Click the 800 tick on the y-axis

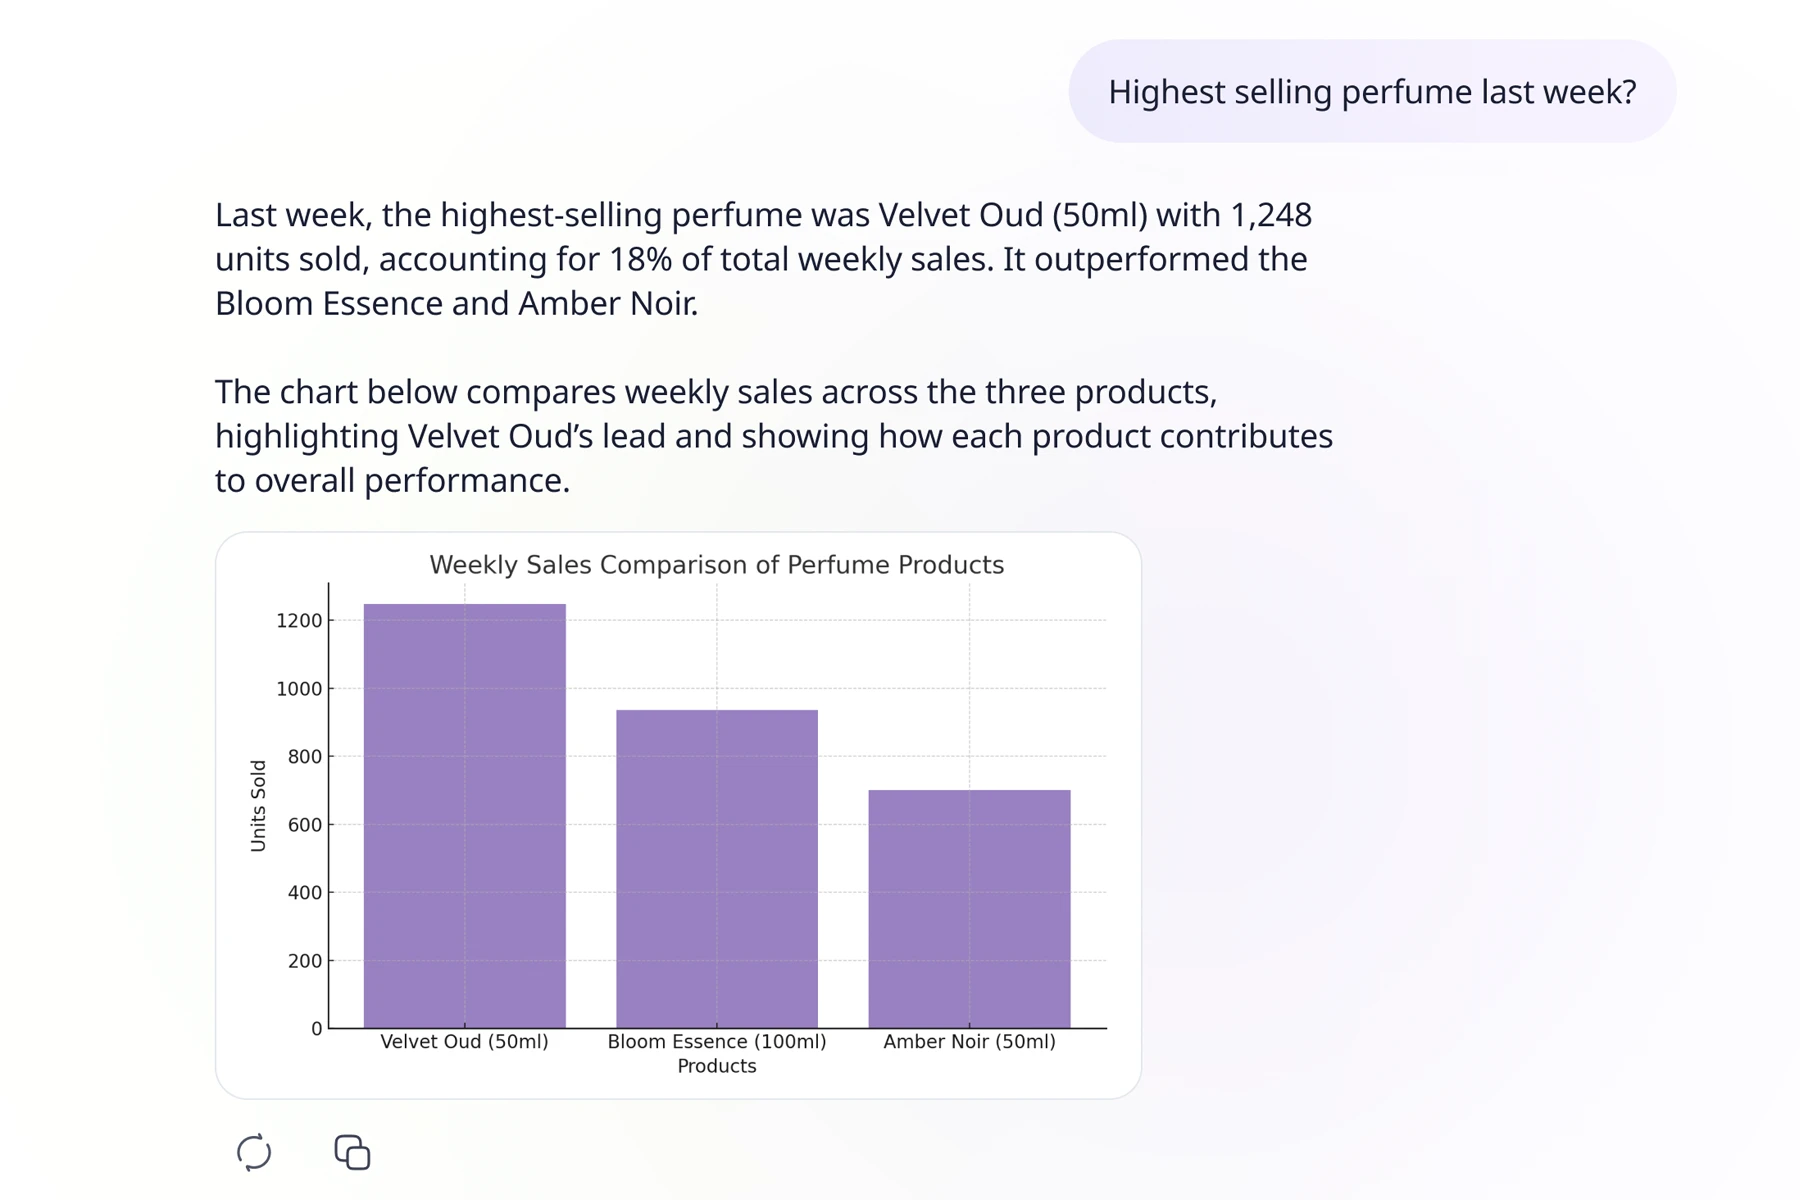pyautogui.click(x=304, y=757)
